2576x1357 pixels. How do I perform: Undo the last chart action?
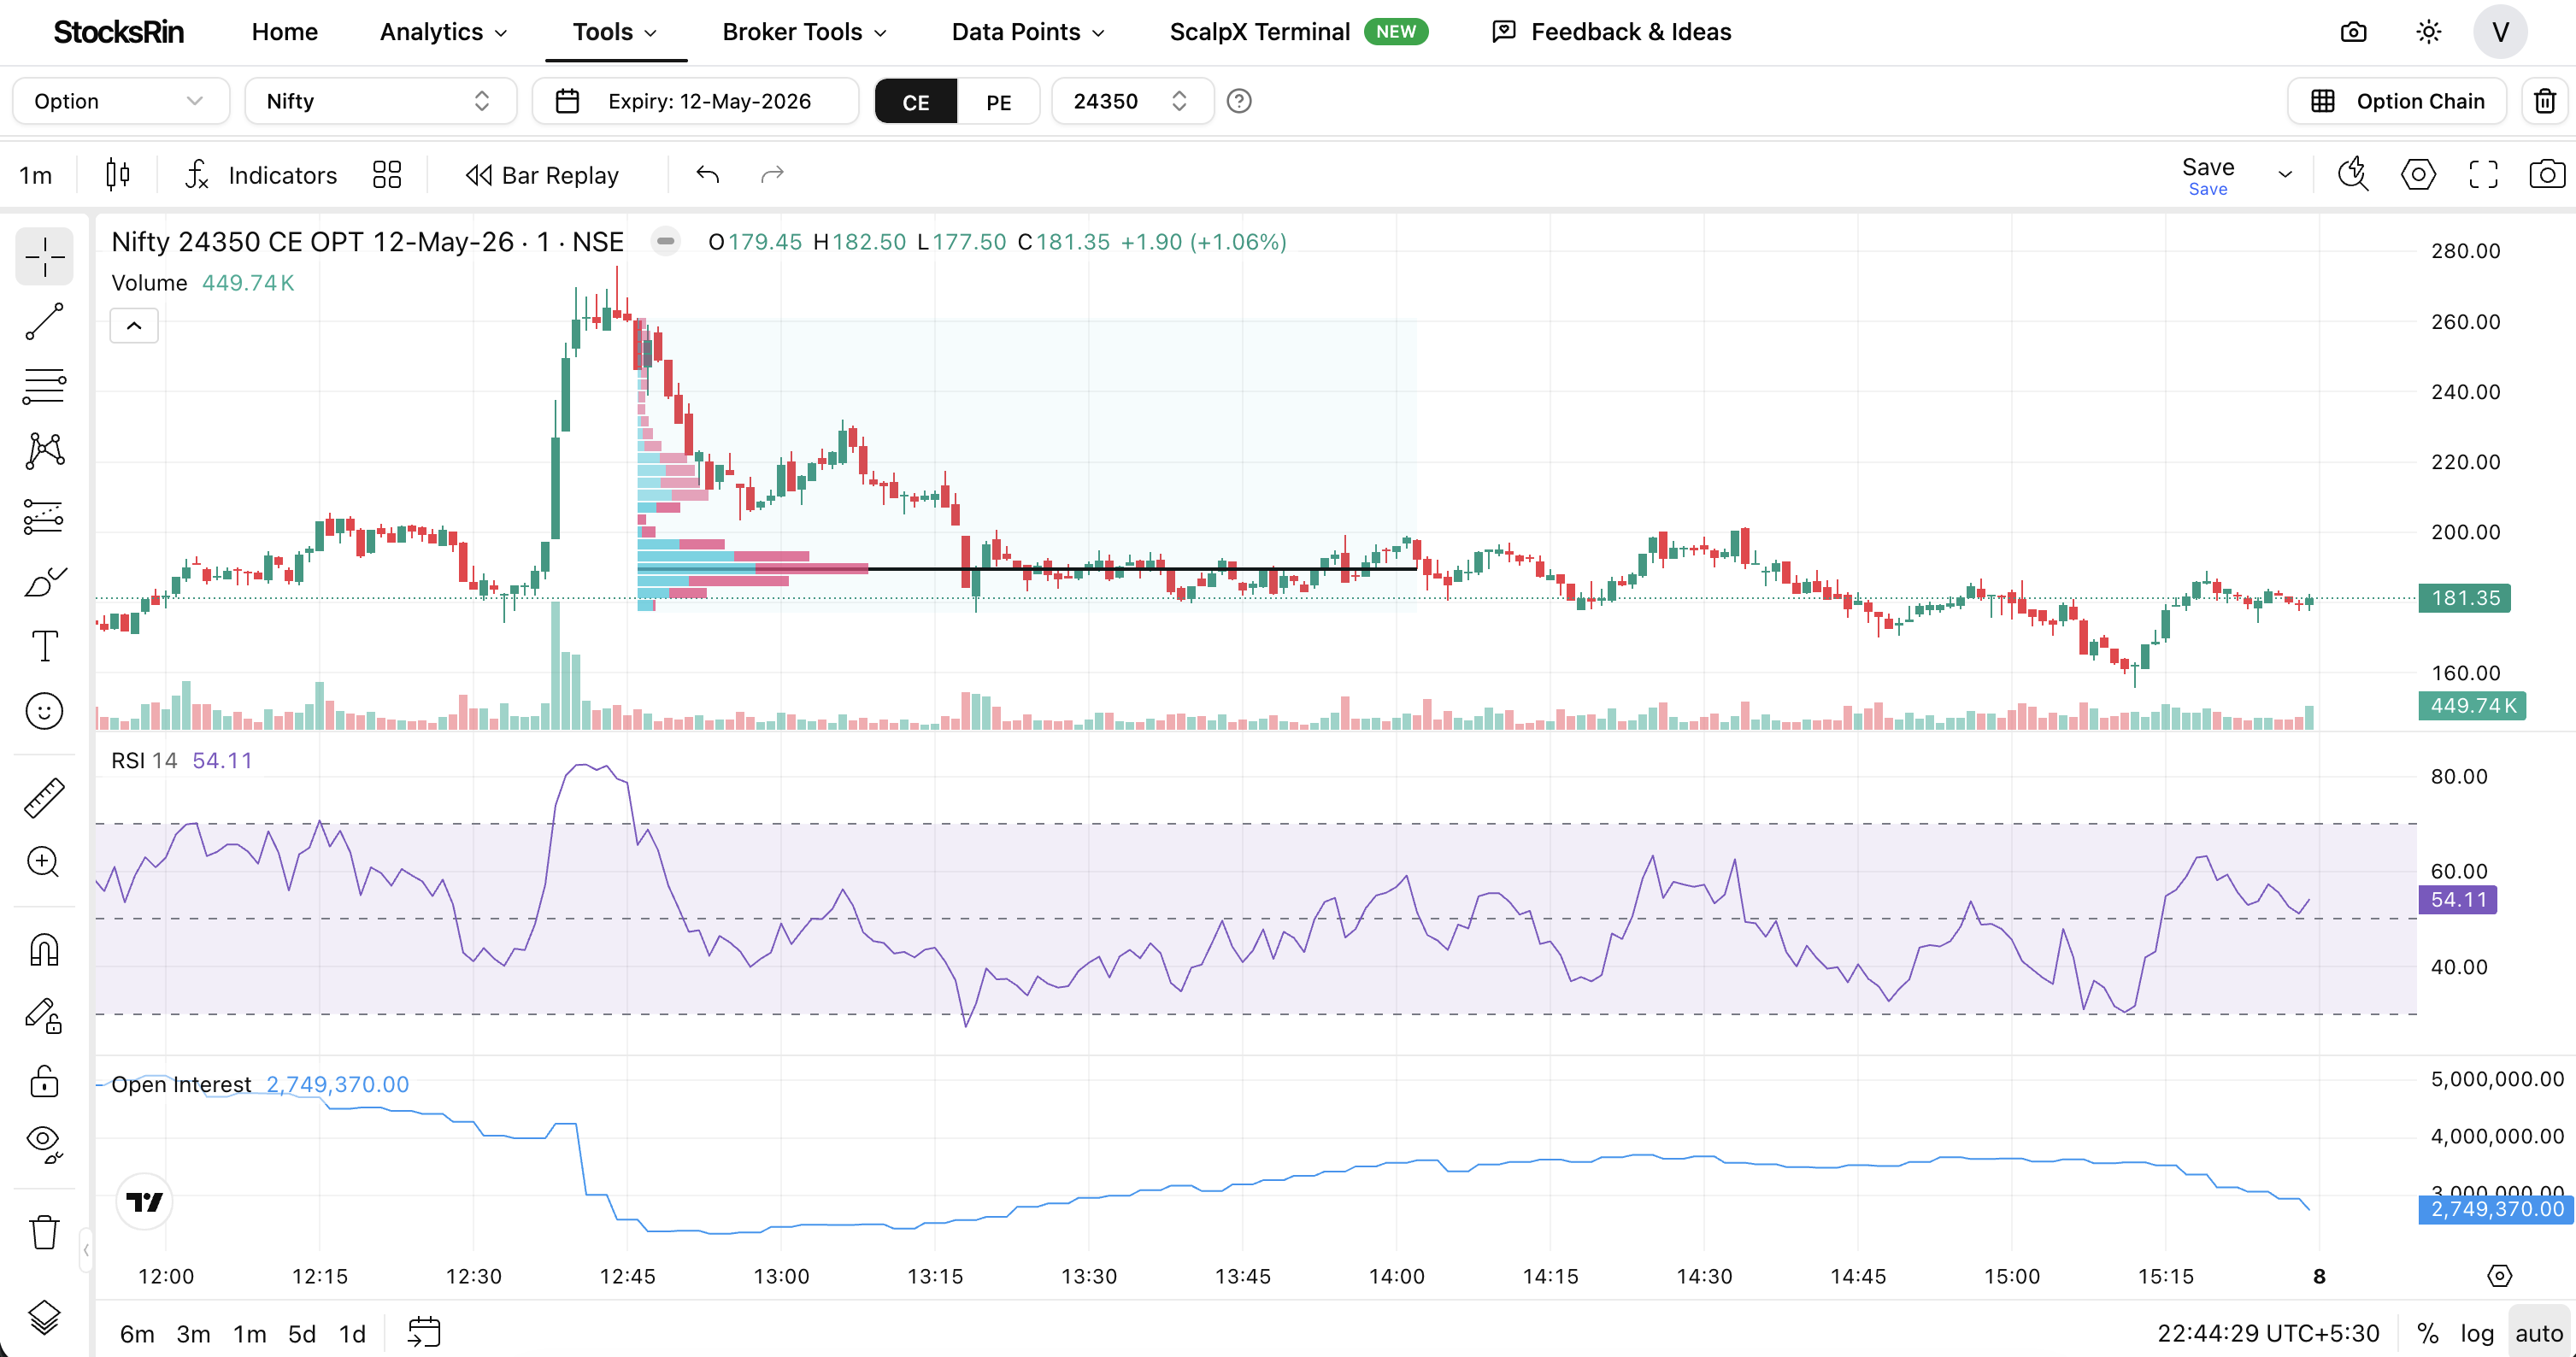(x=708, y=175)
